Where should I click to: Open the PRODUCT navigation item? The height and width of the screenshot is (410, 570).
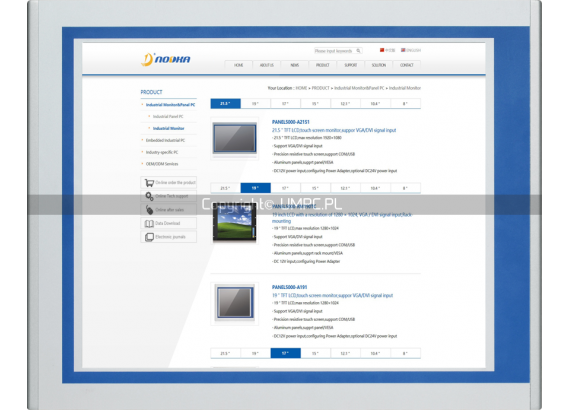(322, 65)
